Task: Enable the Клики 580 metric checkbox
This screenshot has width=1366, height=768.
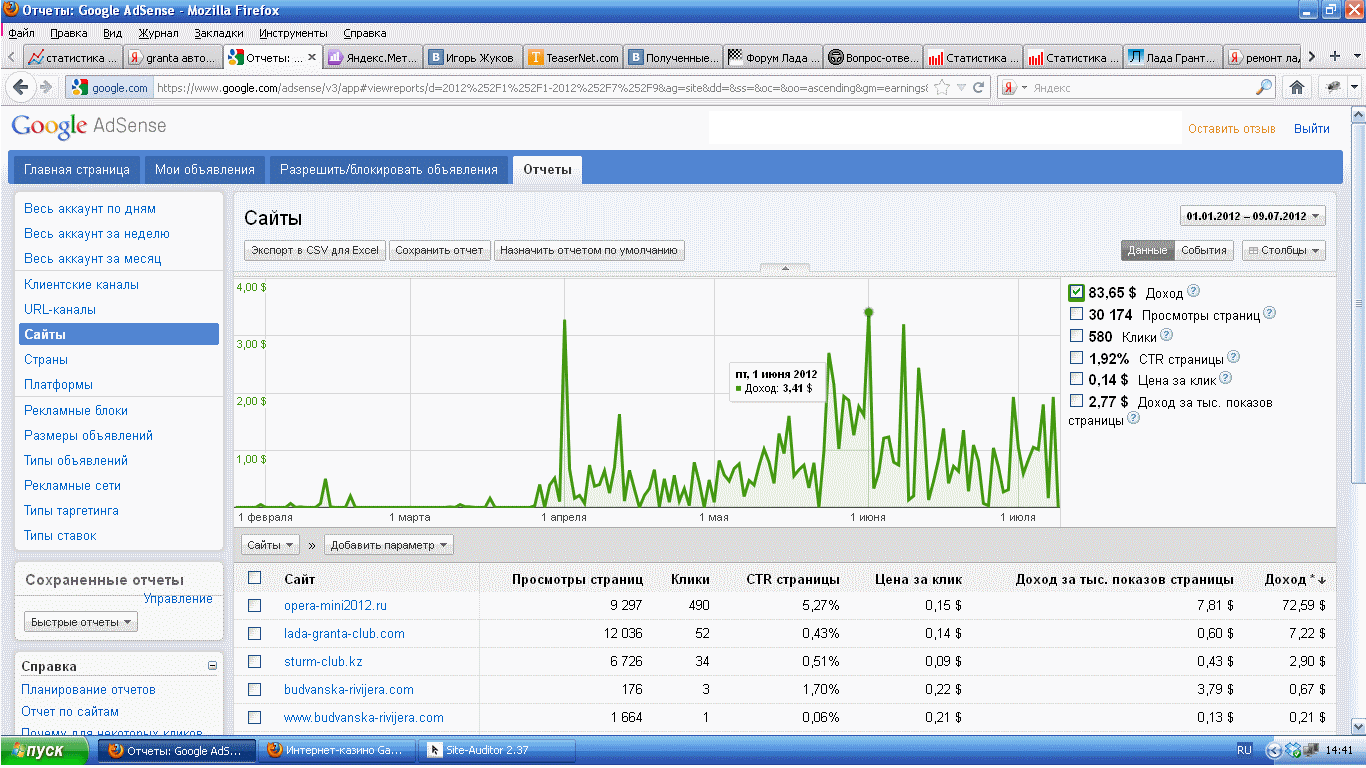Action: pyautogui.click(x=1076, y=336)
